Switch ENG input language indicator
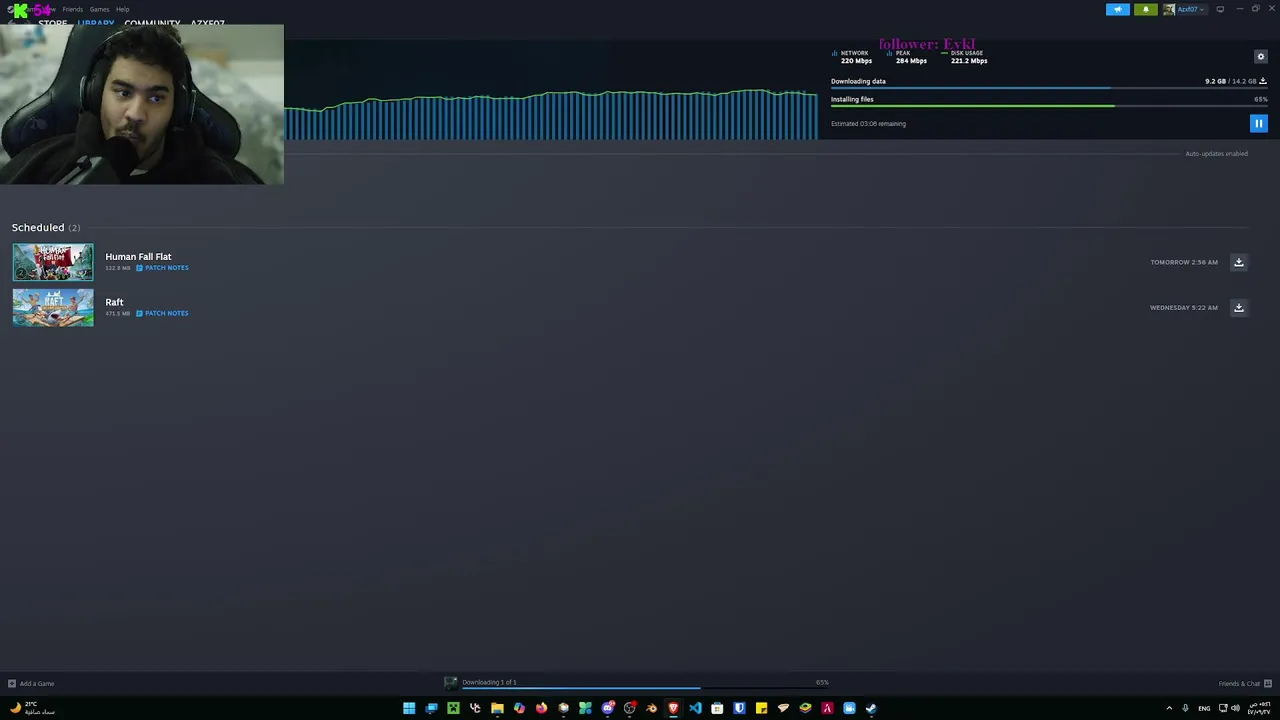The image size is (1280, 720). click(1204, 708)
